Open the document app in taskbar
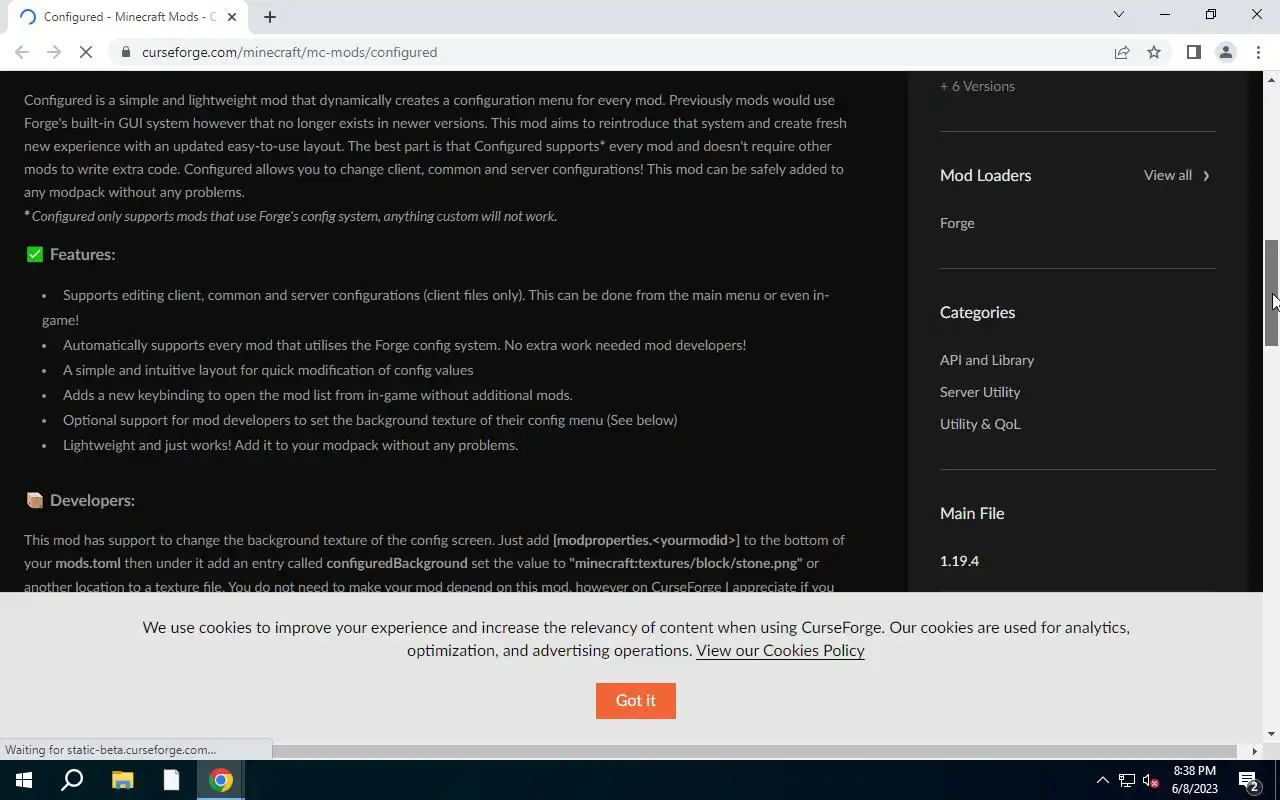 (x=171, y=780)
